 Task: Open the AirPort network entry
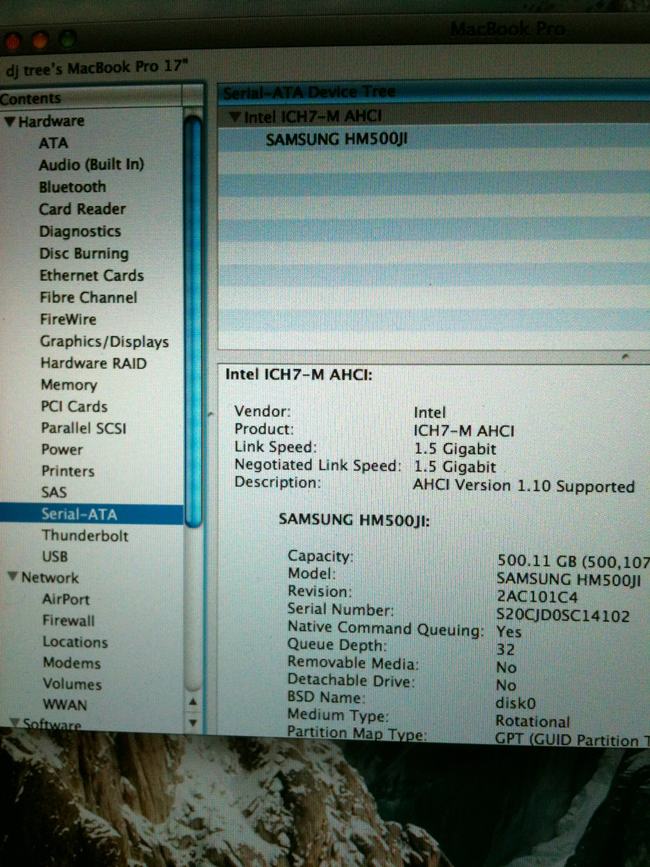(x=65, y=600)
